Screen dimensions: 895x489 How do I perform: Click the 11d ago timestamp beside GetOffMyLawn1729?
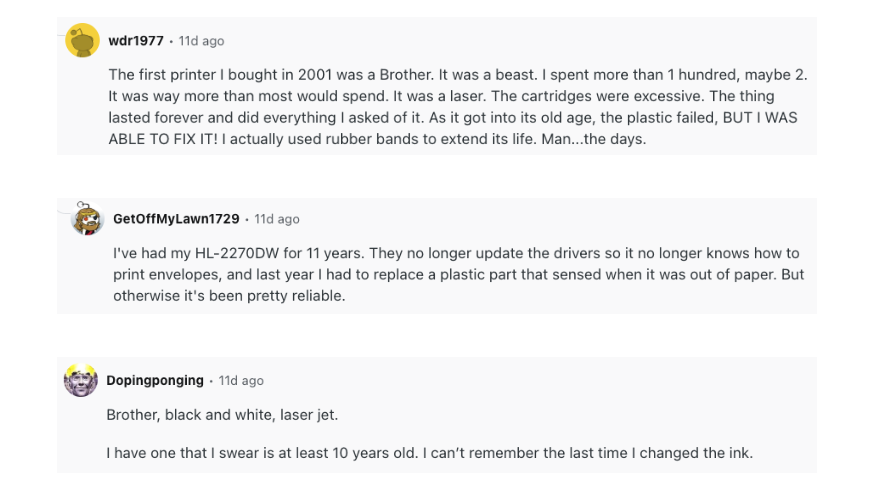pos(277,219)
